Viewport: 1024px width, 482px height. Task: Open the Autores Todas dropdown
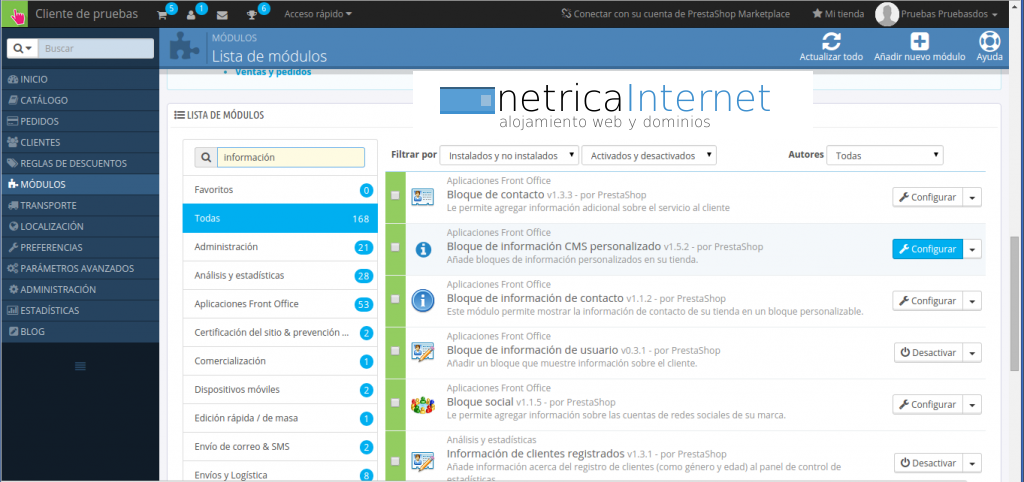click(885, 155)
